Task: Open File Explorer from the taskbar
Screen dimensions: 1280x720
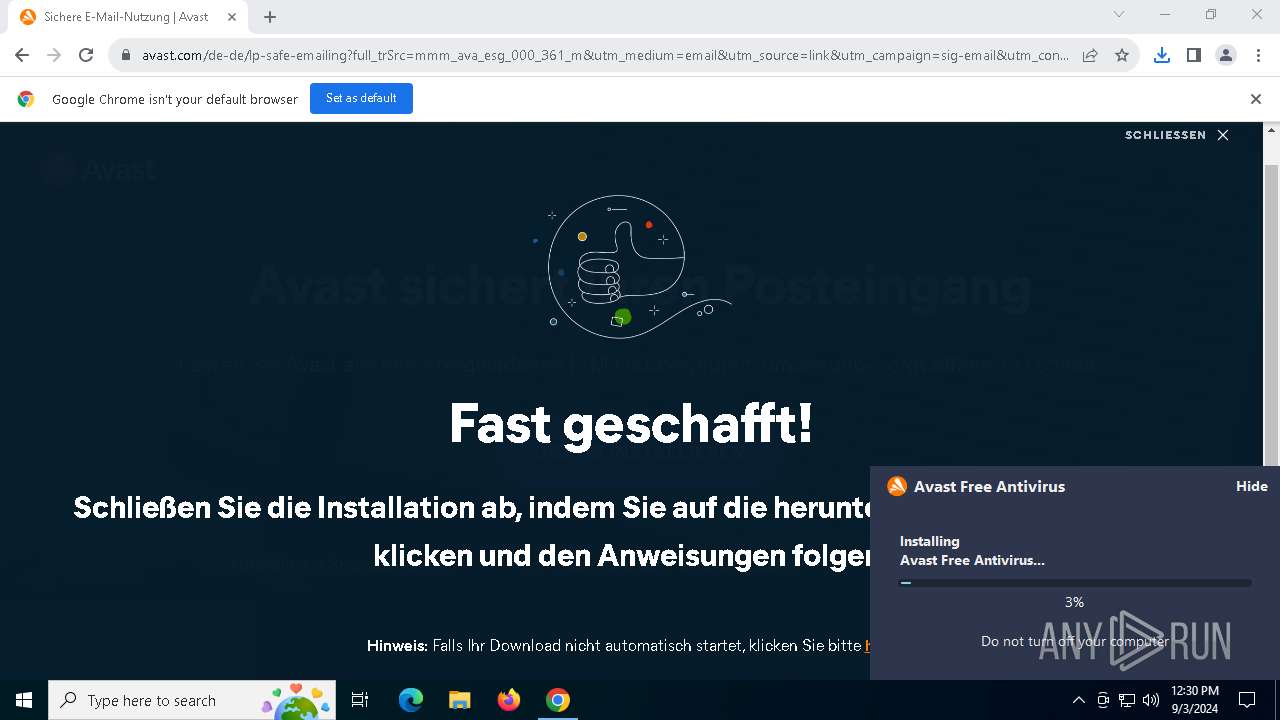Action: [459, 700]
